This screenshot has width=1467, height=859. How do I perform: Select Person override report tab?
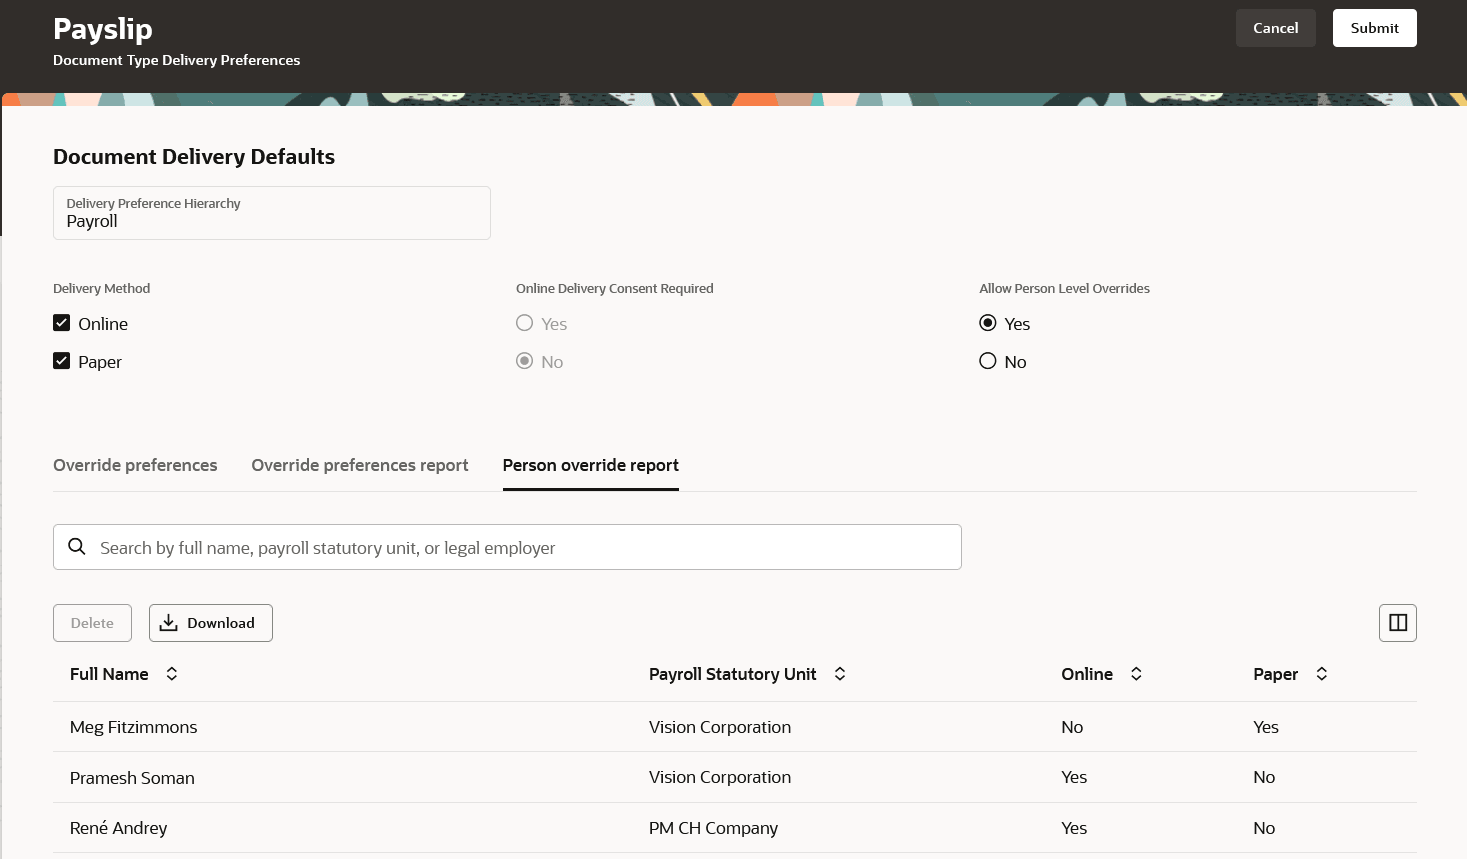tap(590, 465)
